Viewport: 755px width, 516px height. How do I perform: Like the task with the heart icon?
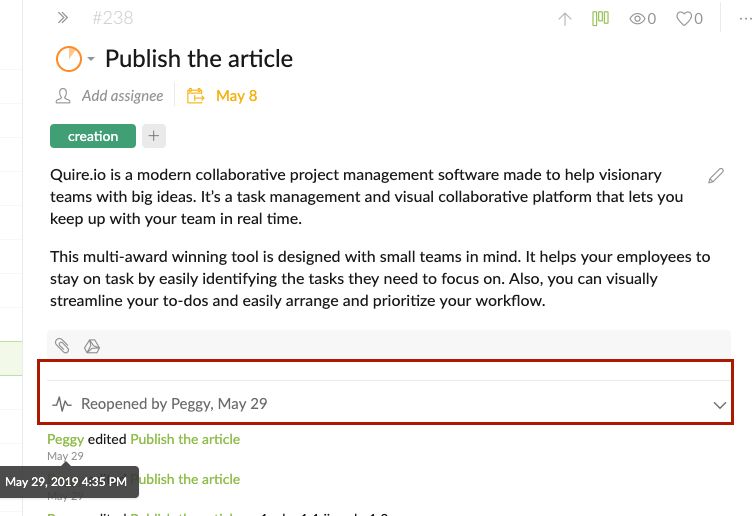click(x=684, y=19)
